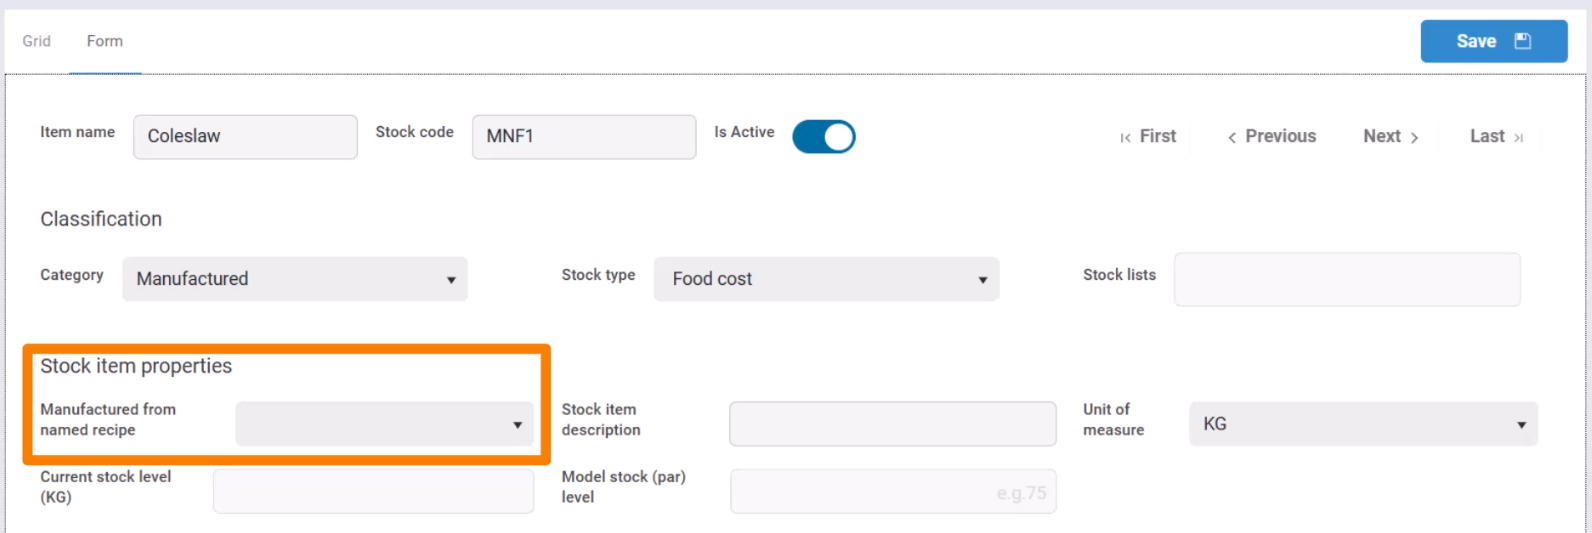Click the Save button
The height and width of the screenshot is (533, 1592).
coord(1492,41)
